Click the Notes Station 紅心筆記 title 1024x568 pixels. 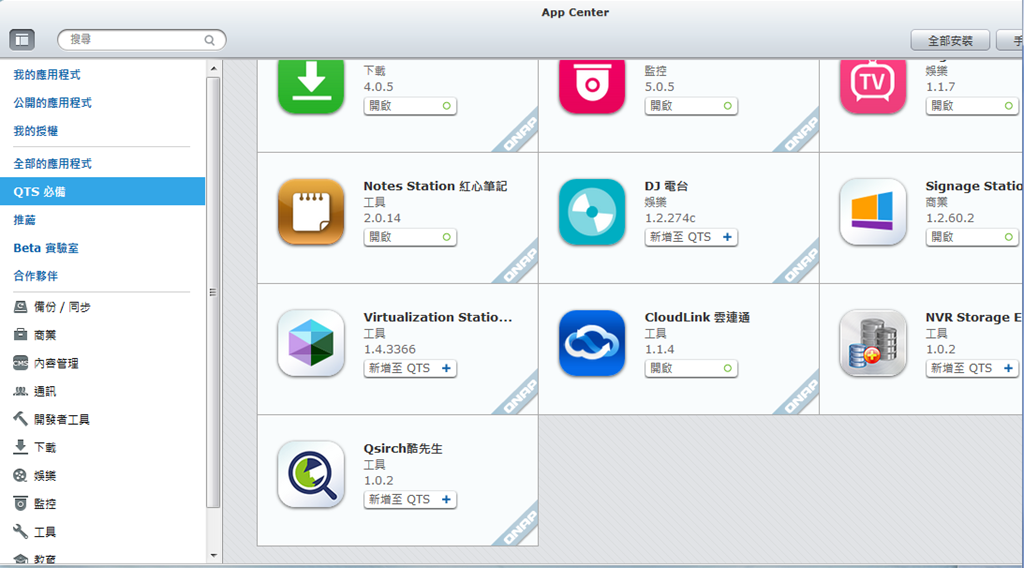[x=435, y=186]
